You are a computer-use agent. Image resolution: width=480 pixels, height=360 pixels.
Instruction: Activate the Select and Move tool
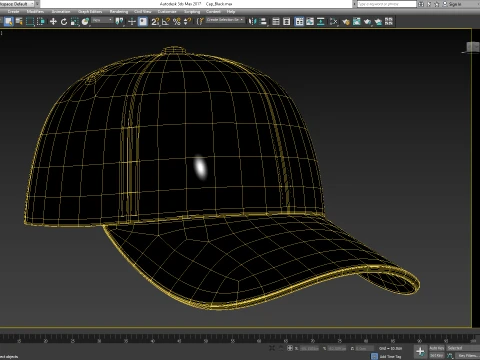click(53, 22)
